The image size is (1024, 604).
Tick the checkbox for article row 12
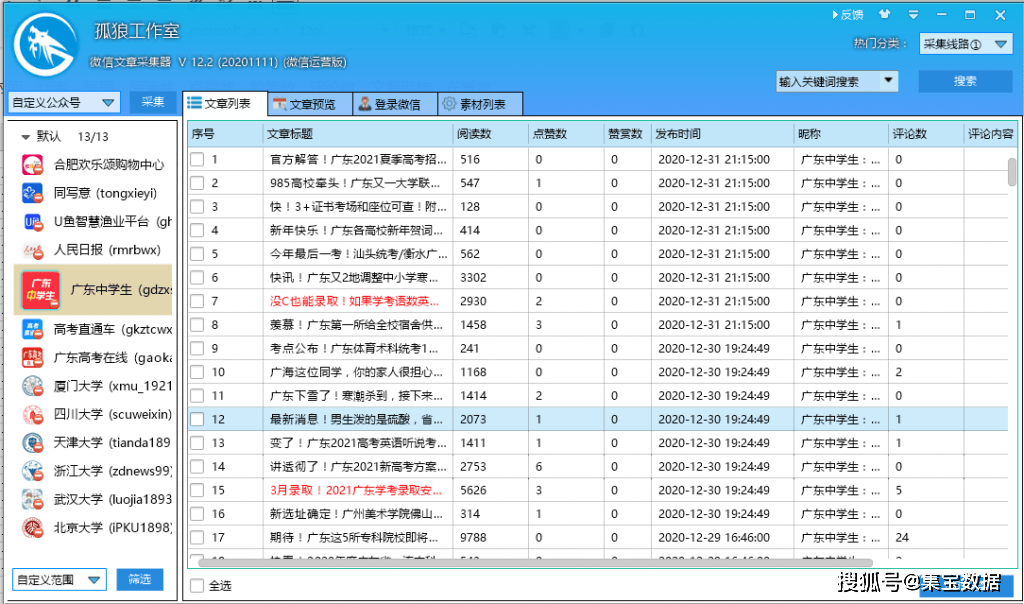pos(198,420)
